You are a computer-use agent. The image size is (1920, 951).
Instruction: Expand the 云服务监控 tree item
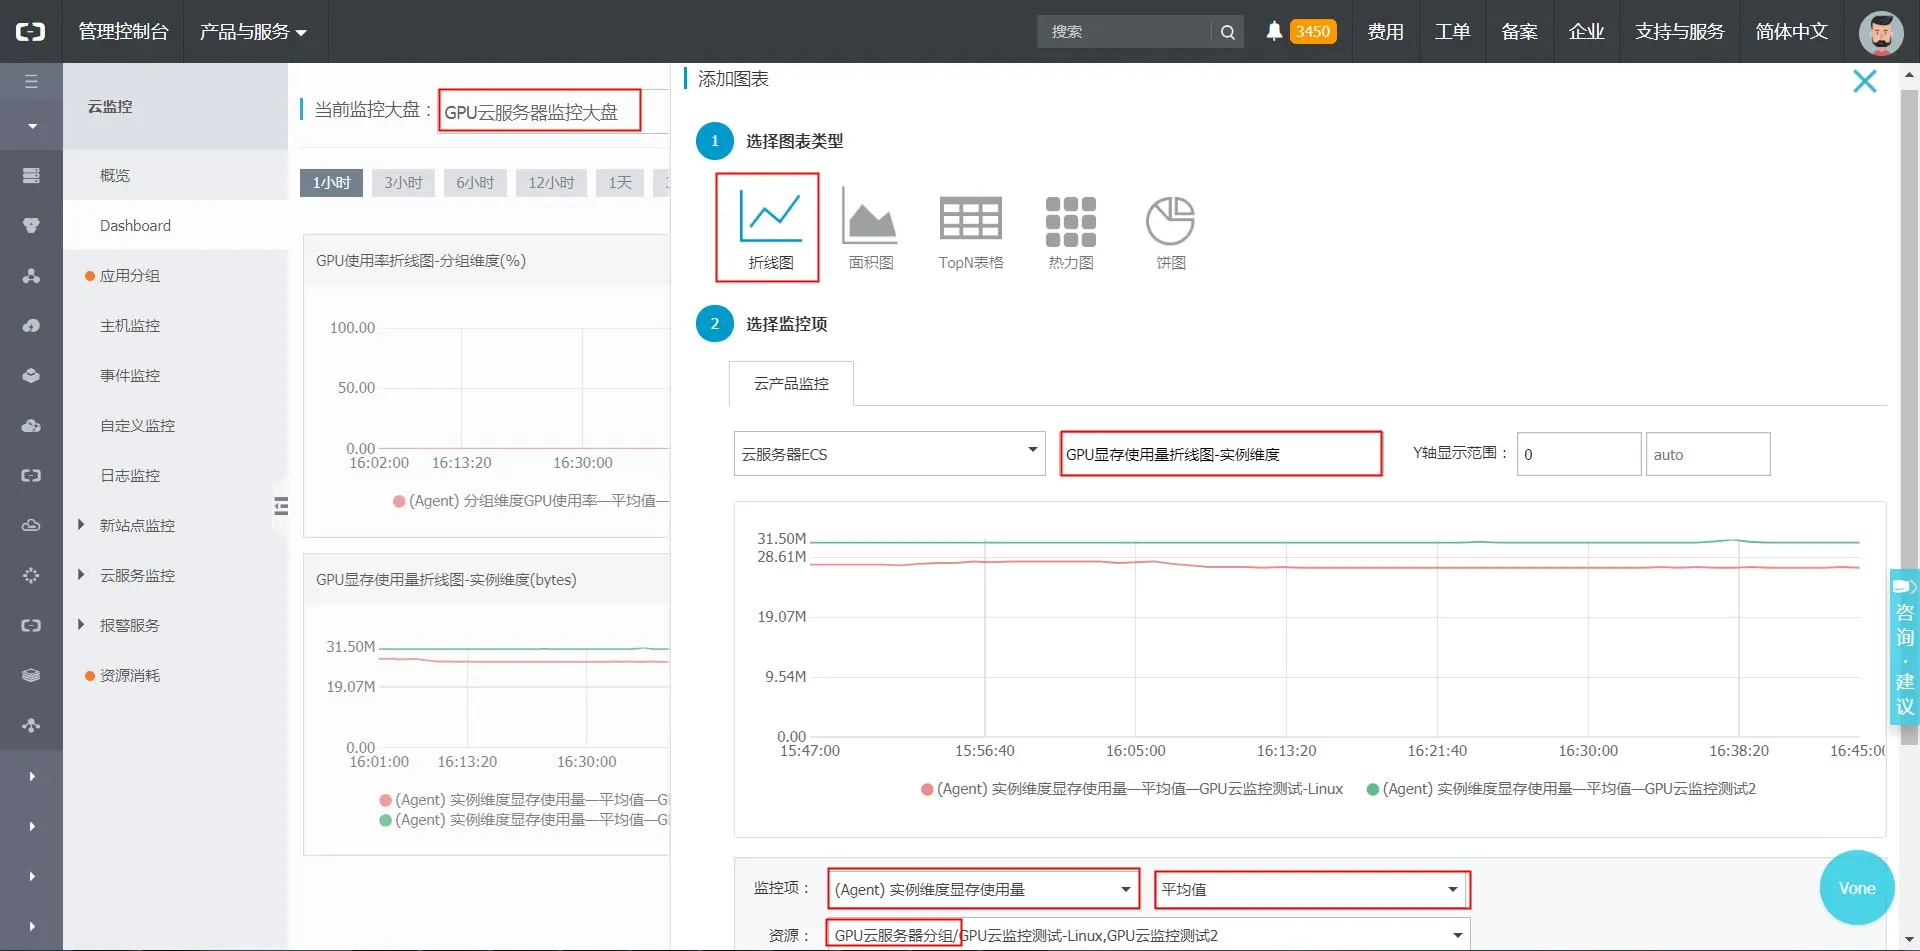(x=81, y=575)
